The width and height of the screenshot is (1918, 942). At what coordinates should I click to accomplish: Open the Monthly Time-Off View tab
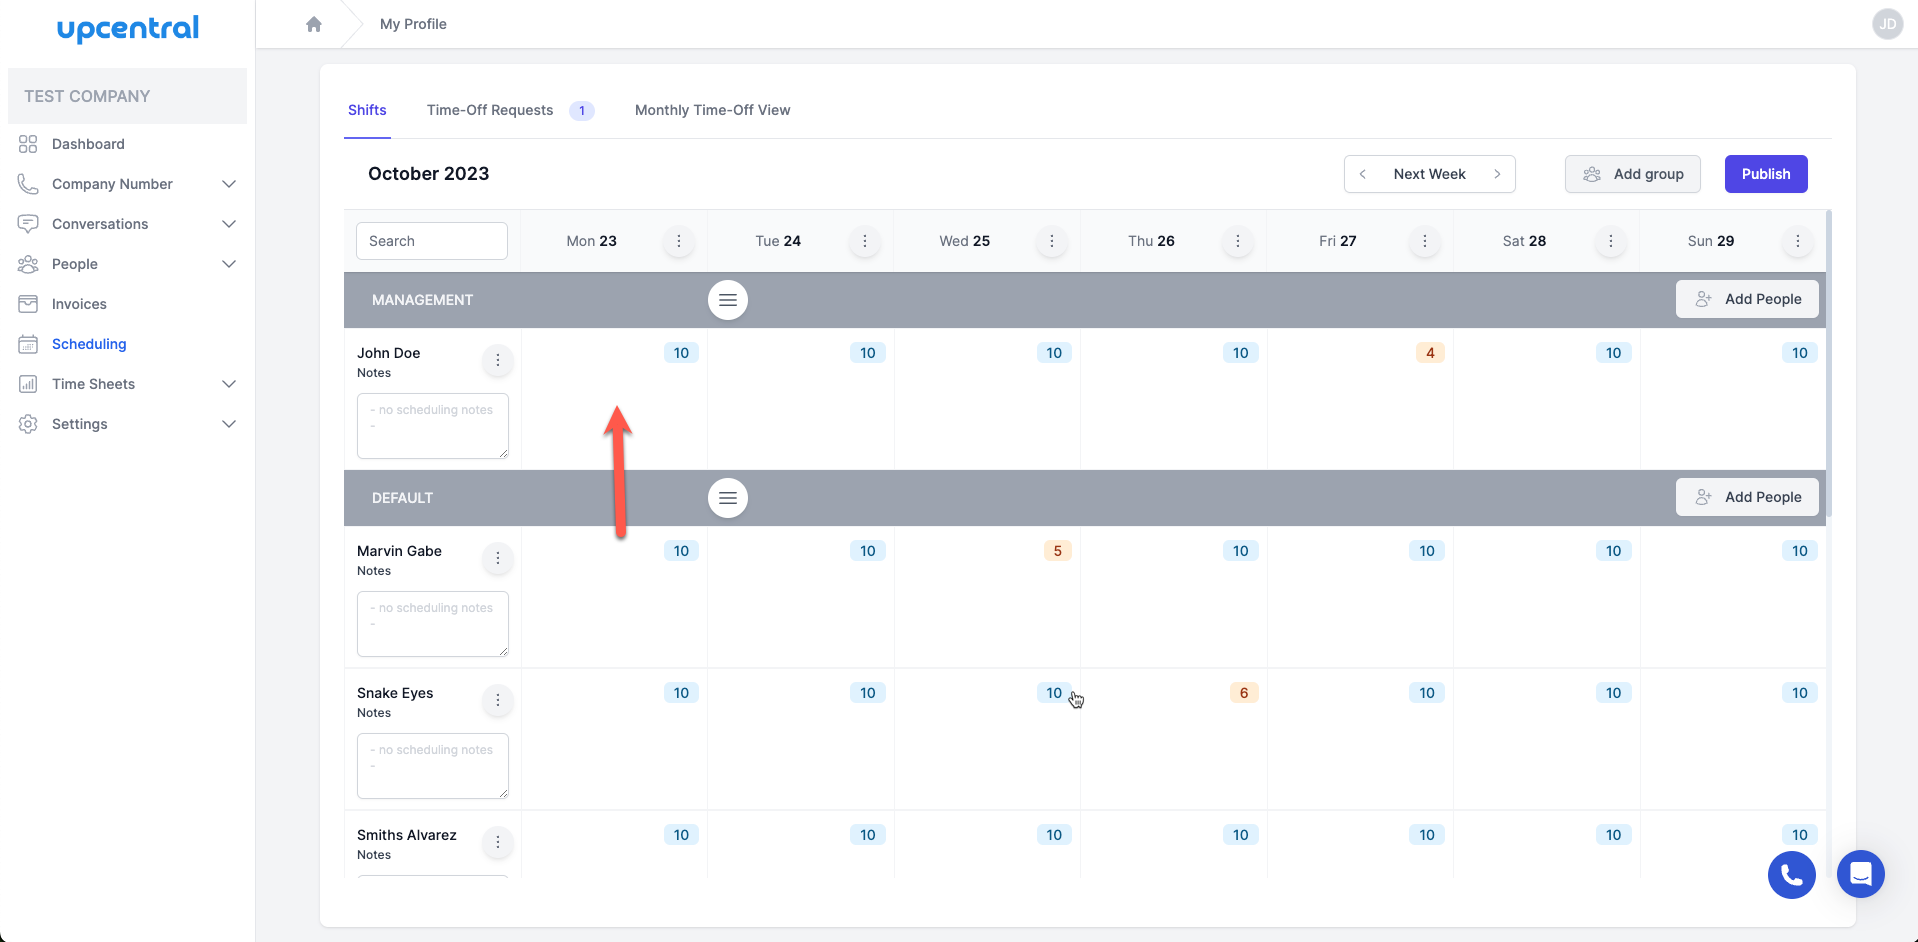(712, 110)
